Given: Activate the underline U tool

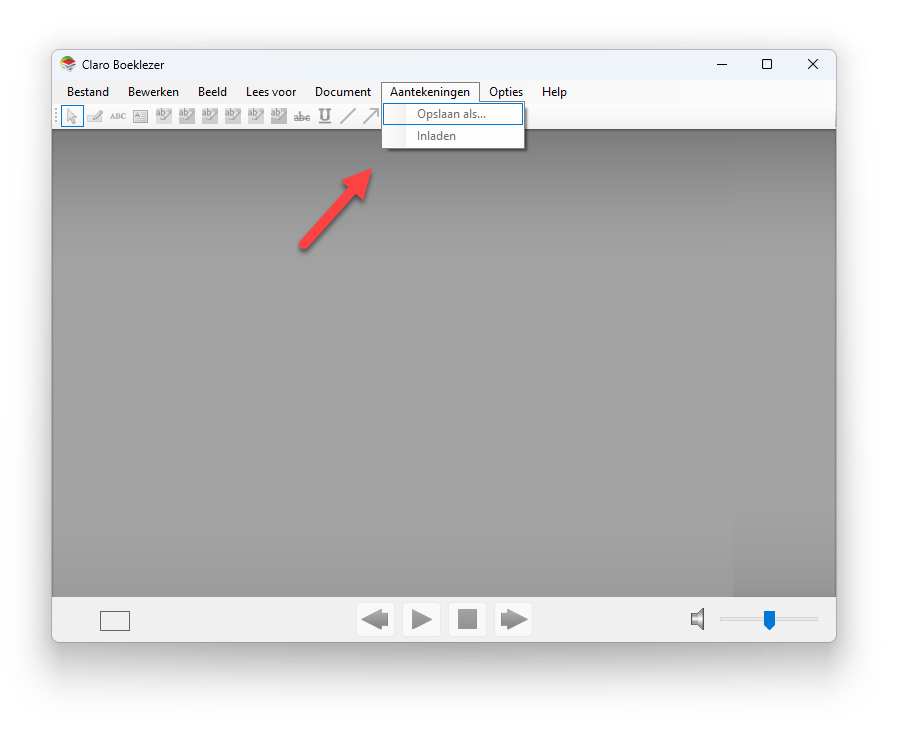Looking at the screenshot, I should [x=325, y=116].
